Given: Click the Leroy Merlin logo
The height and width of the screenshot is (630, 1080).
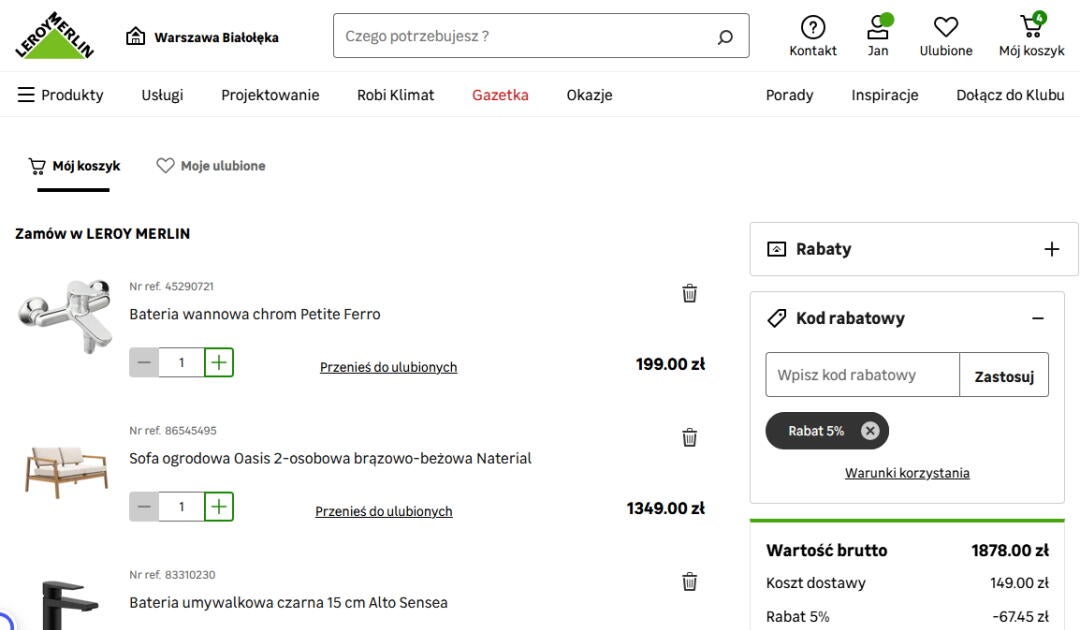Looking at the screenshot, I should [x=55, y=36].
